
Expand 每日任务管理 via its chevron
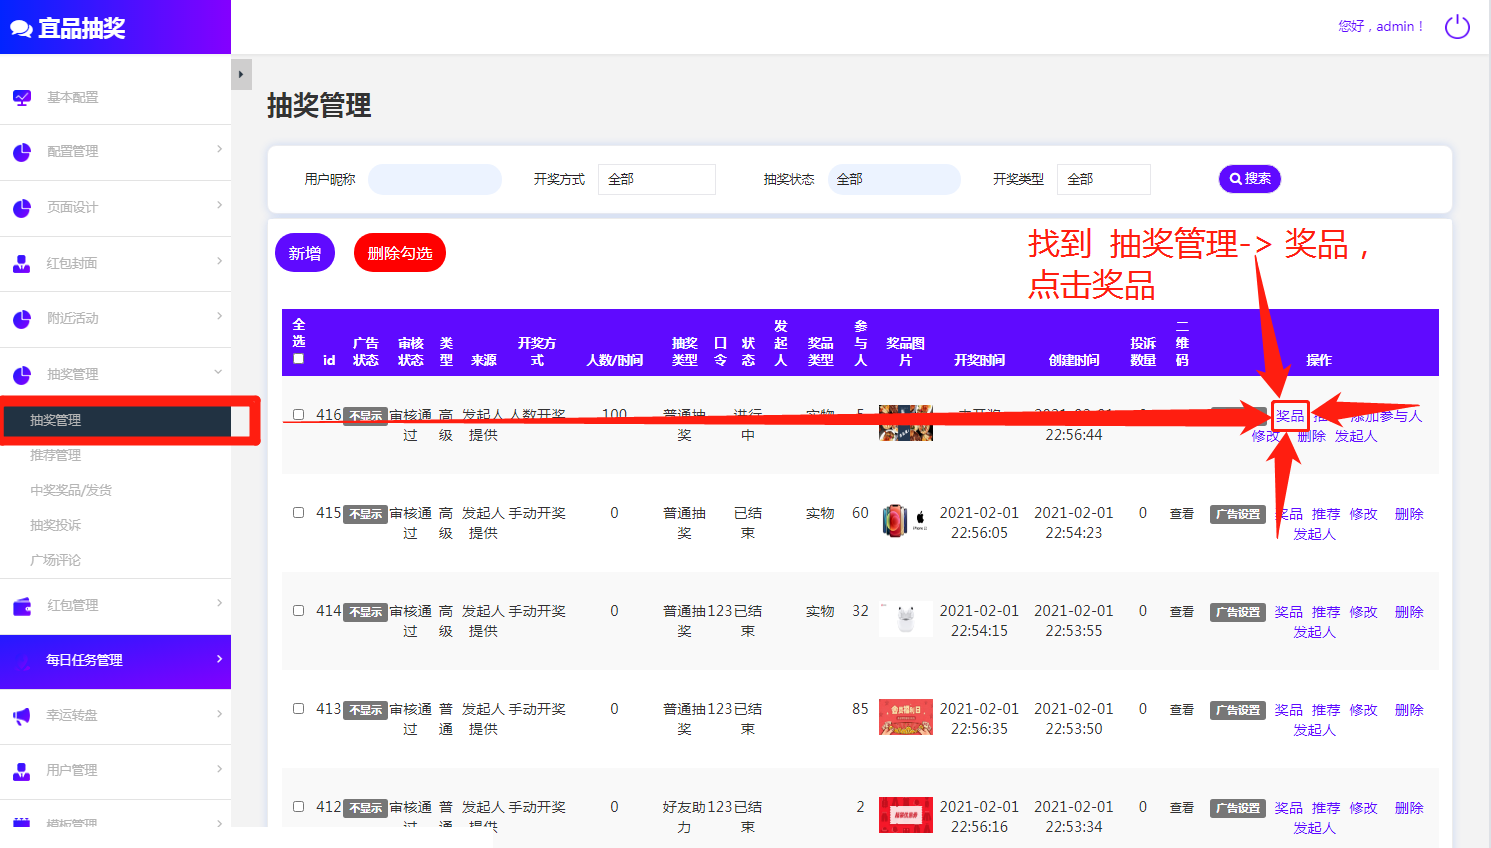coord(220,658)
